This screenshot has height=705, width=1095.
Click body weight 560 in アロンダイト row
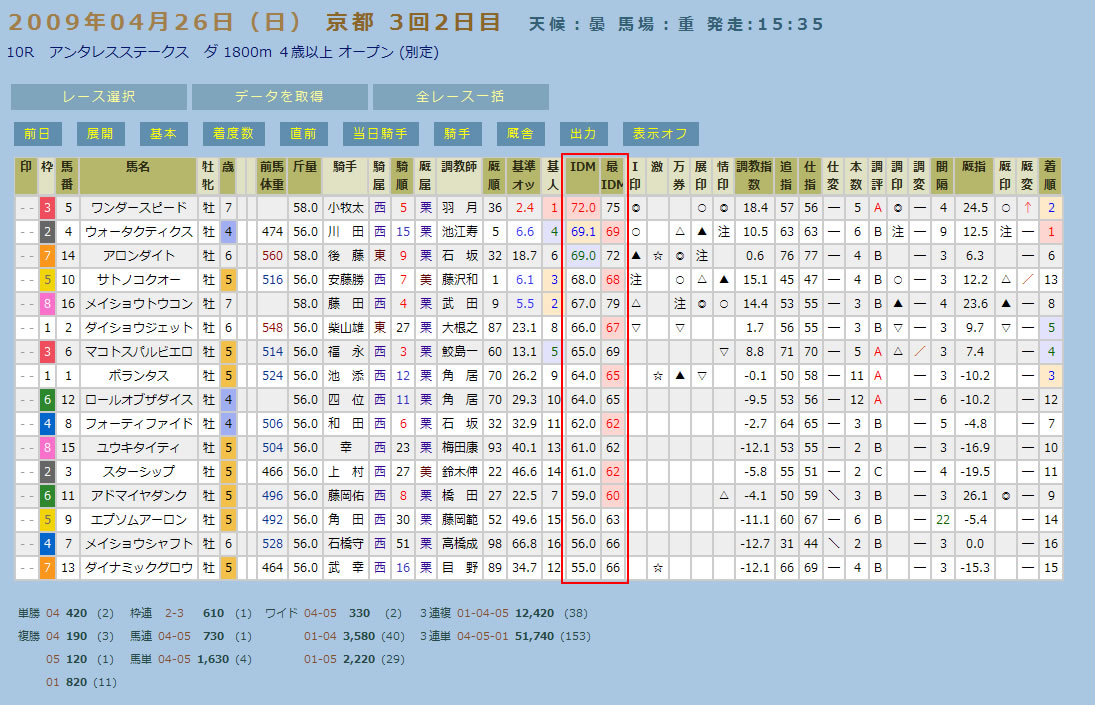tap(272, 255)
